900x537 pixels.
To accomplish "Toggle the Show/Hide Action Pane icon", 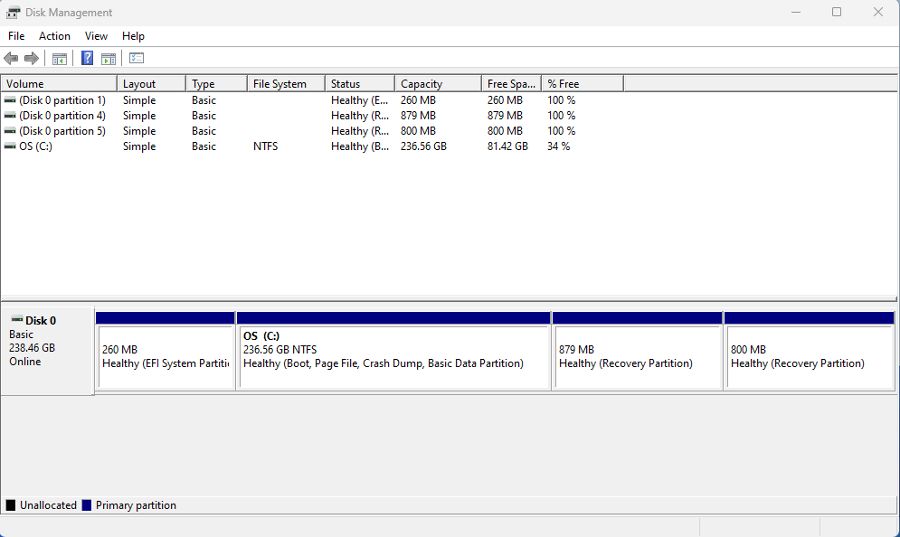I will (108, 59).
